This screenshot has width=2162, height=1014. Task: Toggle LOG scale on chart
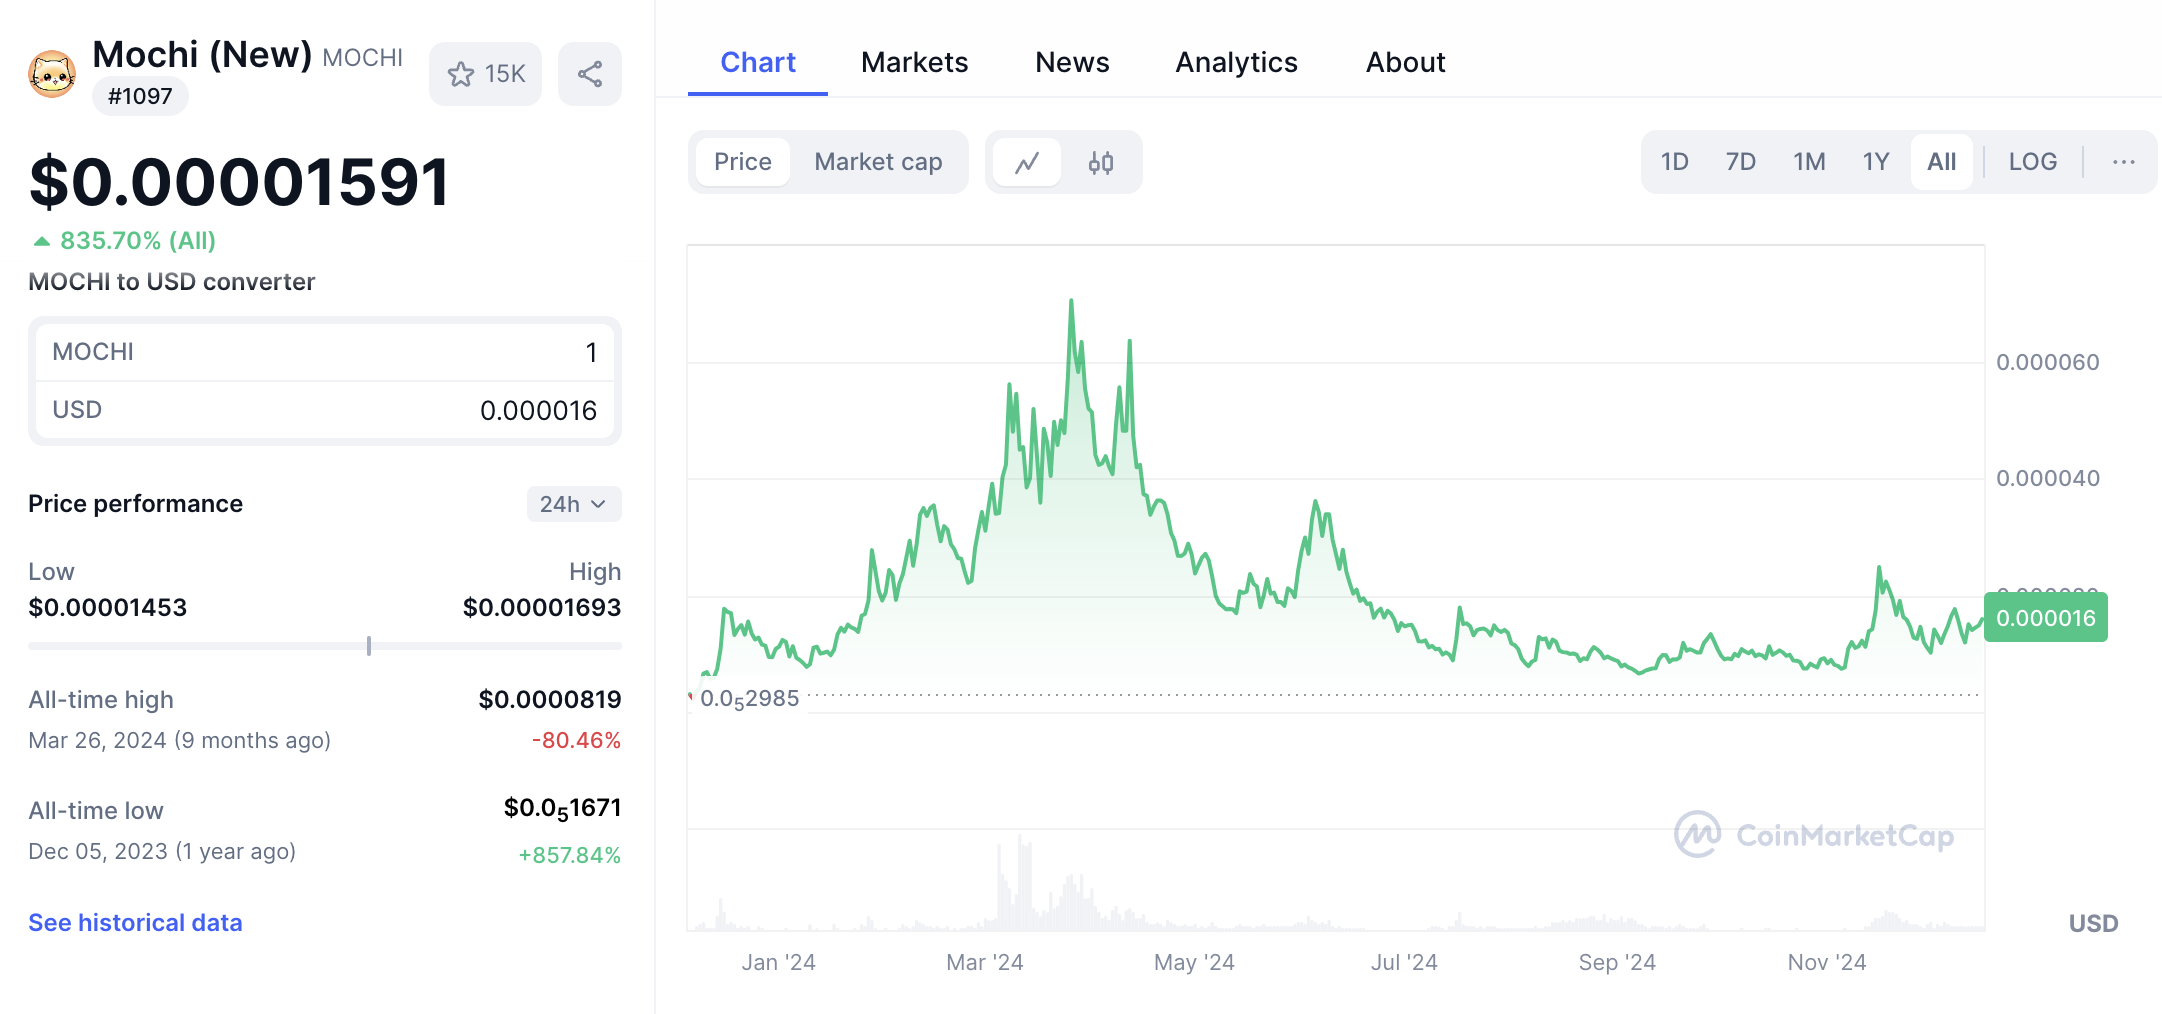(2033, 162)
